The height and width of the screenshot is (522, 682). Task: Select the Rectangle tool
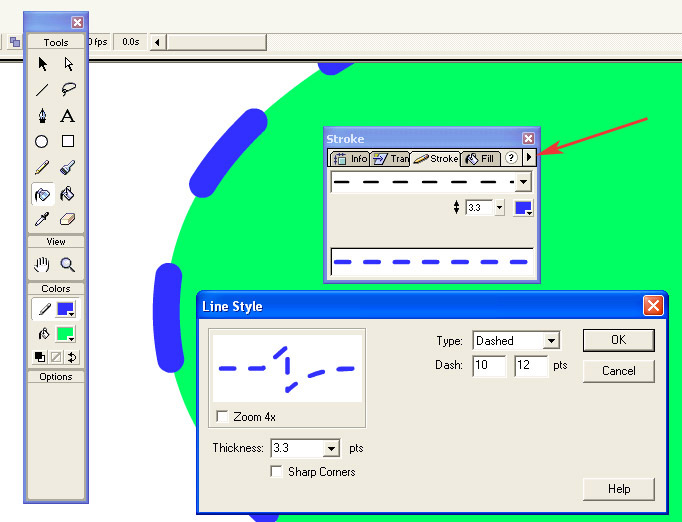pos(68,141)
